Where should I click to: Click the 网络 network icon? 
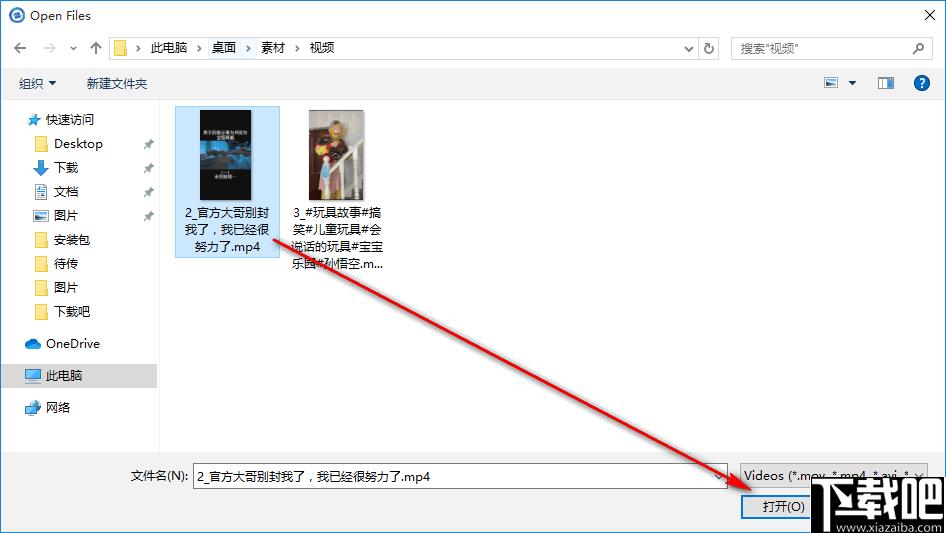coord(33,408)
